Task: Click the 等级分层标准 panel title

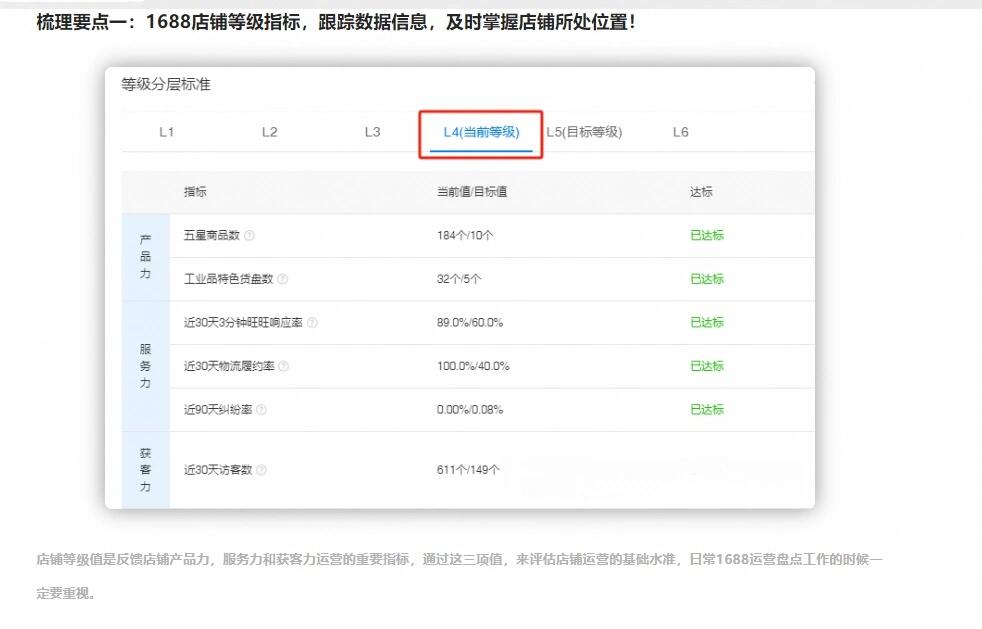Action: click(166, 85)
